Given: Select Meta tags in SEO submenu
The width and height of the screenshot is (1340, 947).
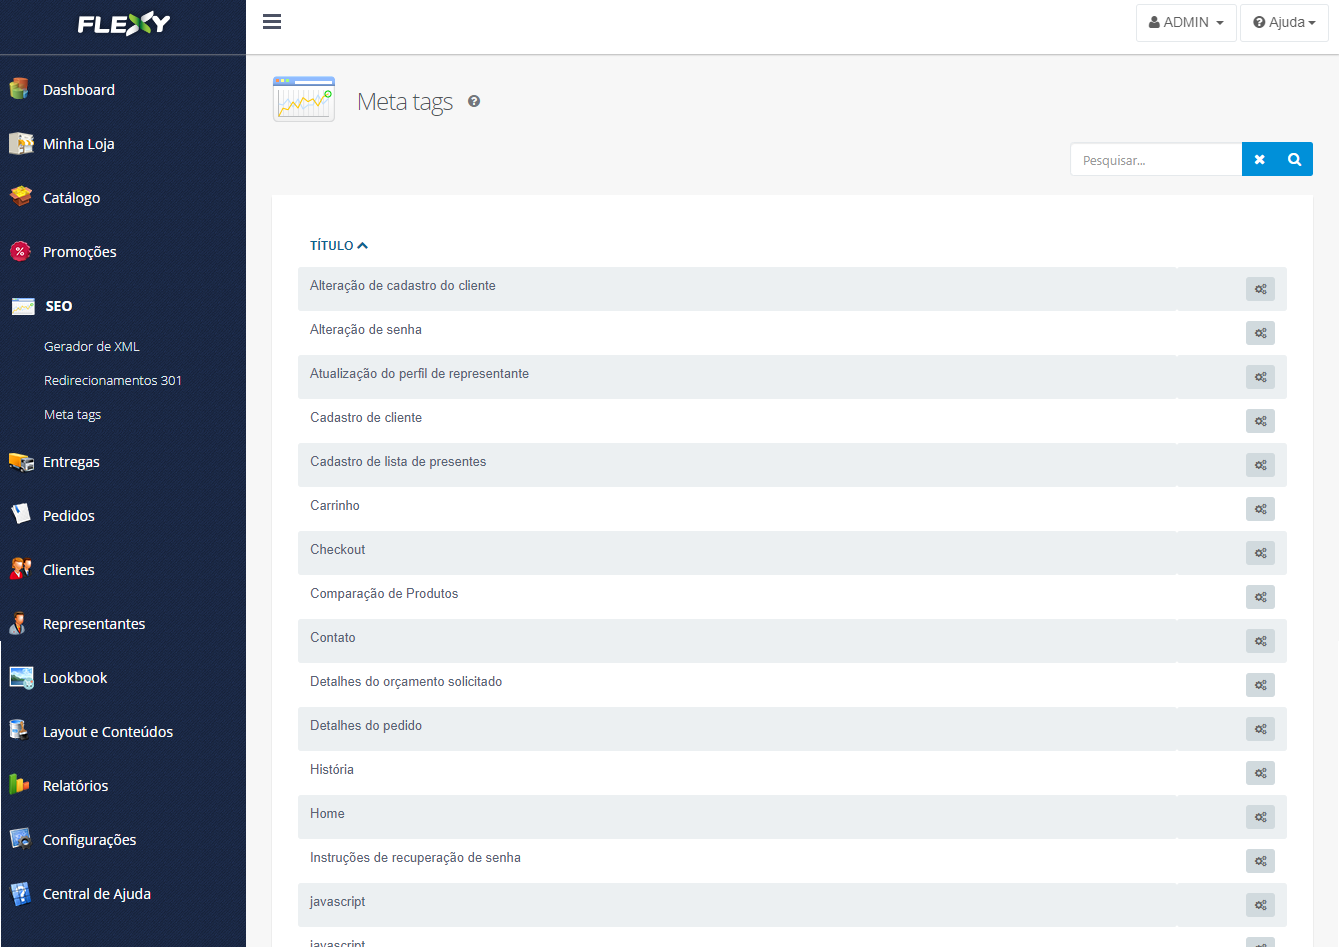Looking at the screenshot, I should (x=72, y=414).
